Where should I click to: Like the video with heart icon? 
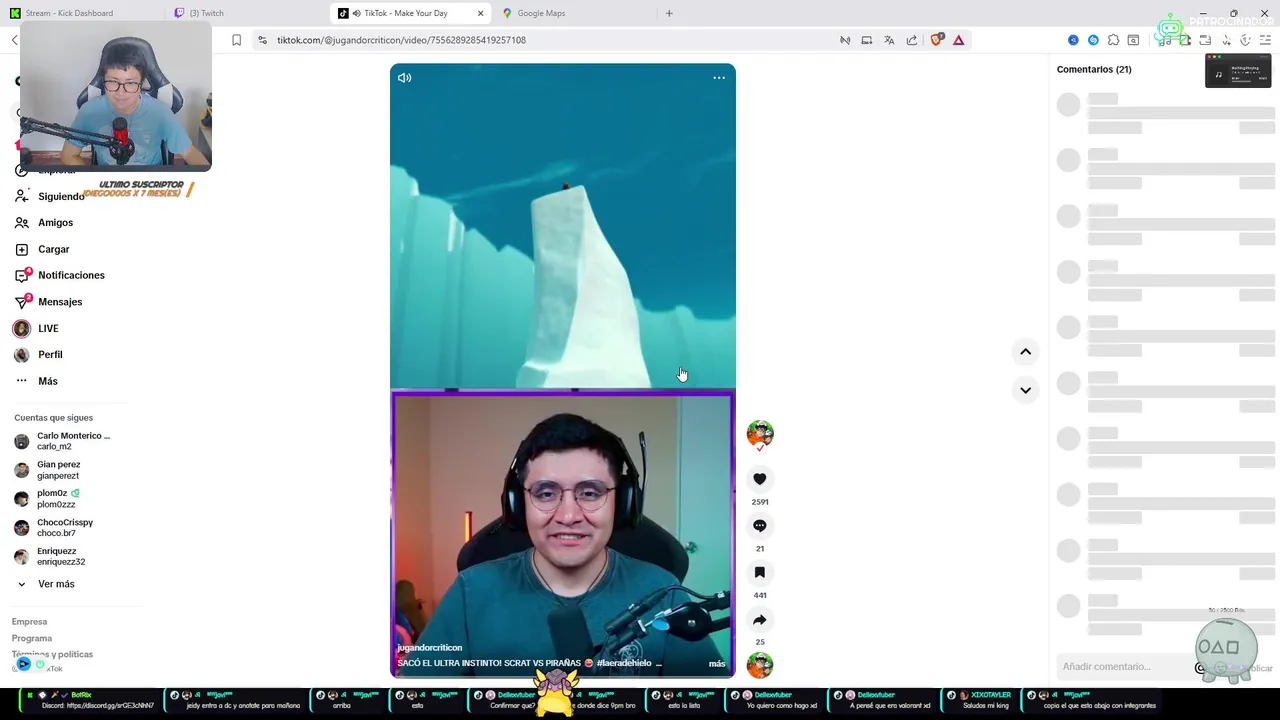[760, 479]
